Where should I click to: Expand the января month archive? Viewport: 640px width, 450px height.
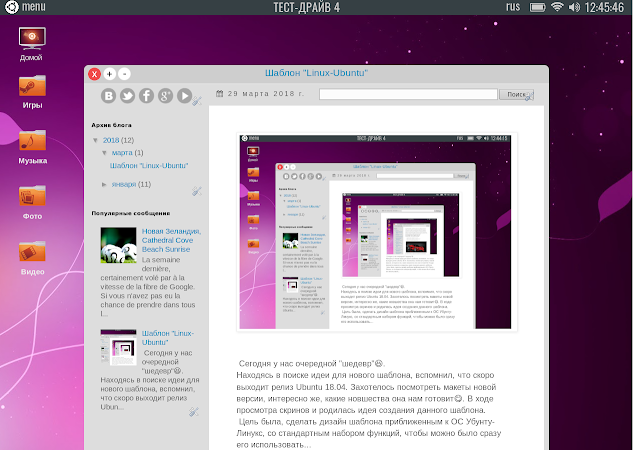click(x=104, y=185)
